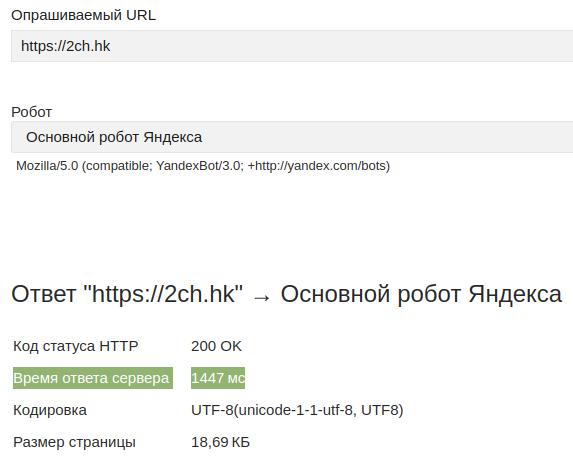Click the Mozilla/5.0 text below the dropdown
This screenshot has height=462, width=573.
click(x=47, y=166)
